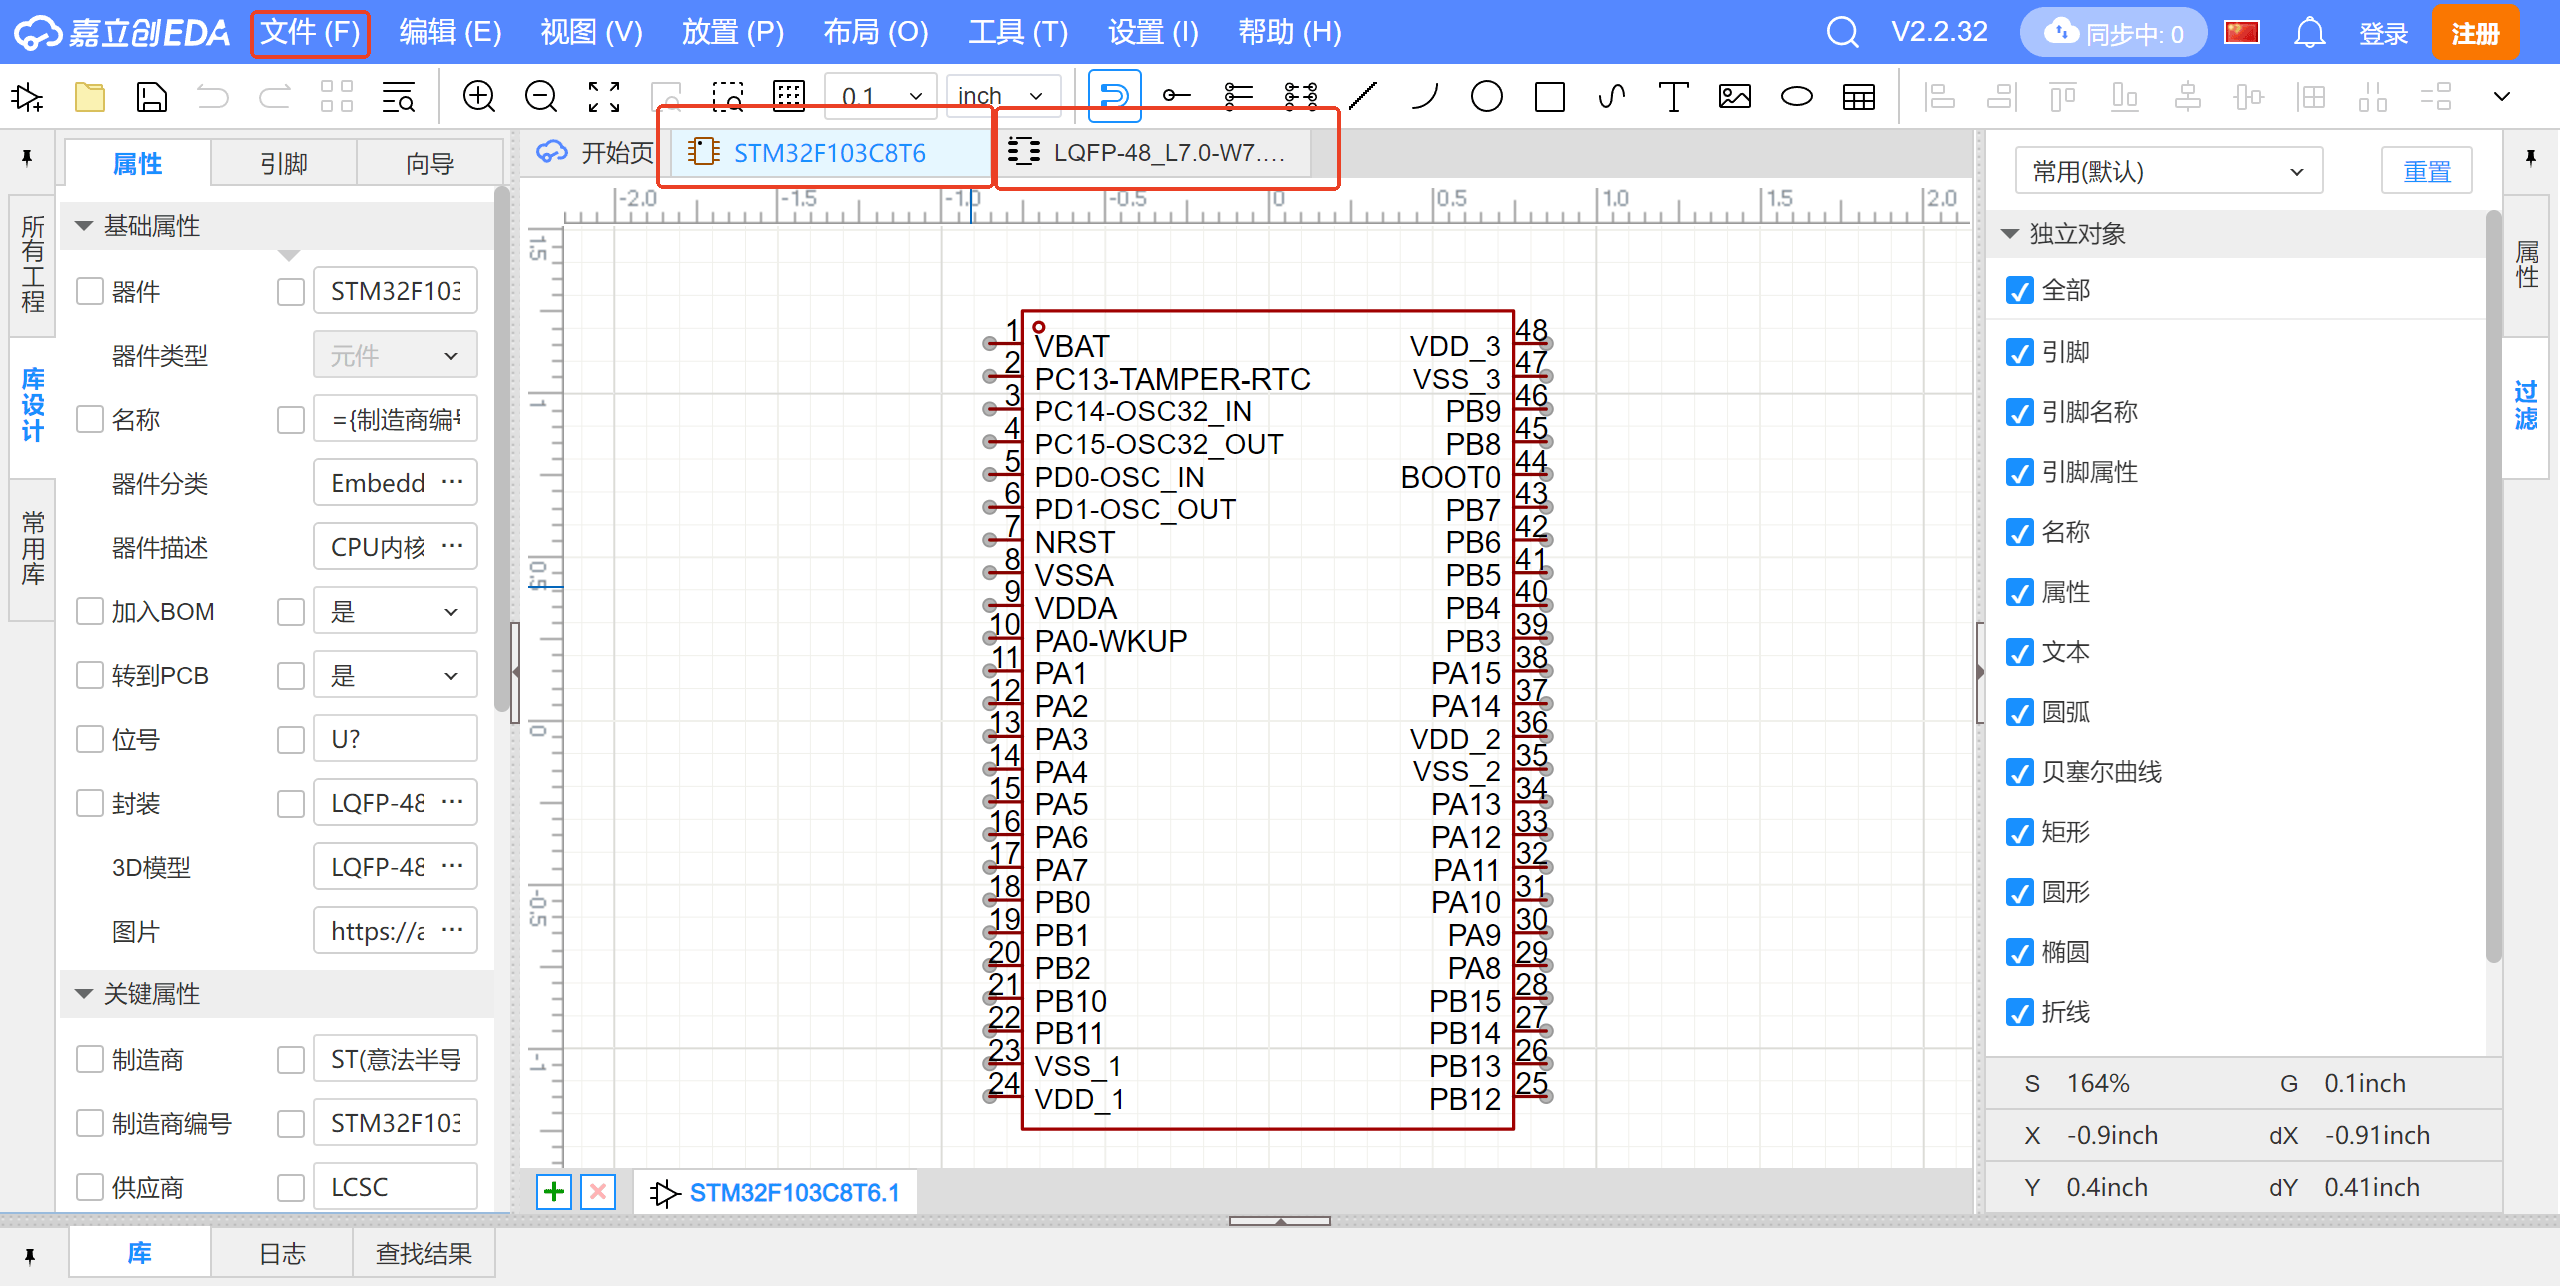Click the zoom in magnifier icon
The height and width of the screenshot is (1286, 2560).
point(479,97)
